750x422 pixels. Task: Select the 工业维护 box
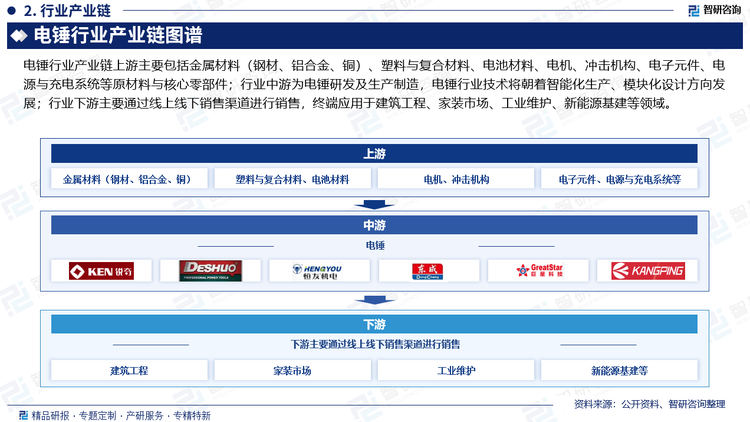(x=456, y=371)
